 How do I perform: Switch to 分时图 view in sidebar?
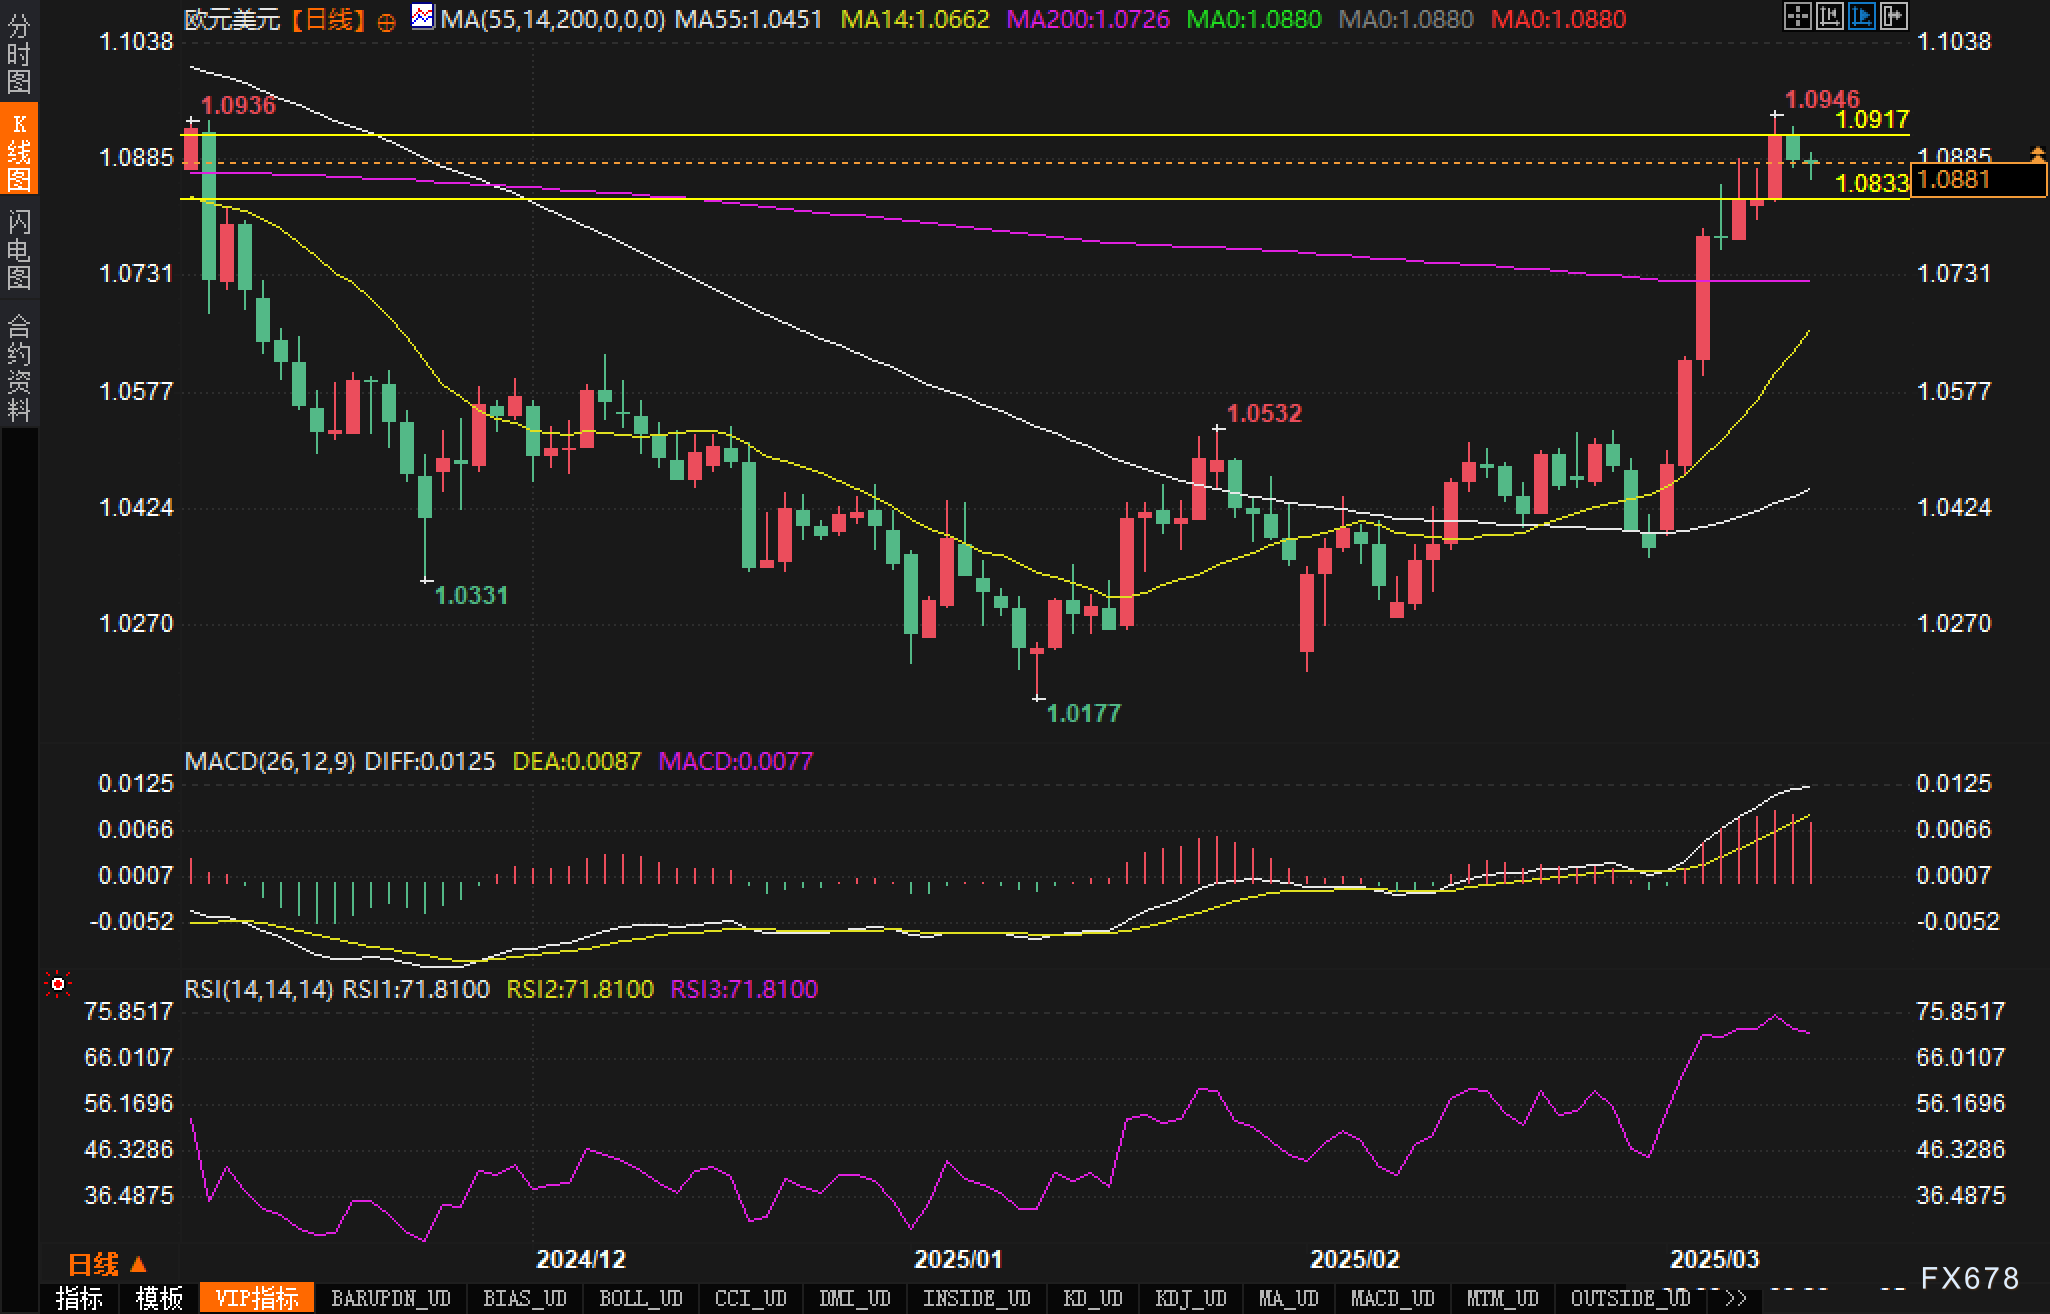[19, 54]
